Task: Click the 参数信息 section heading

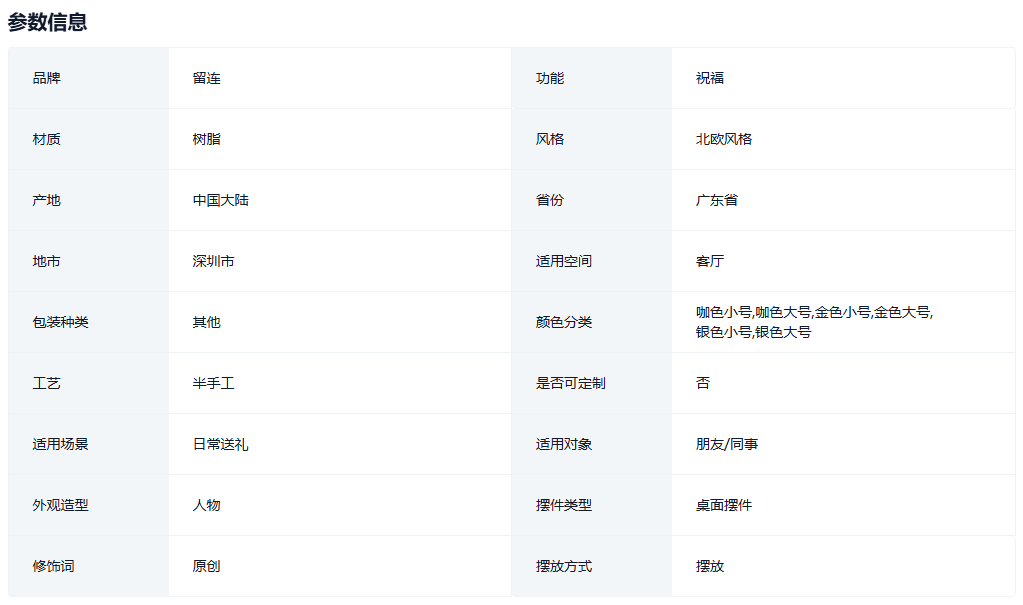Action: 47,22
